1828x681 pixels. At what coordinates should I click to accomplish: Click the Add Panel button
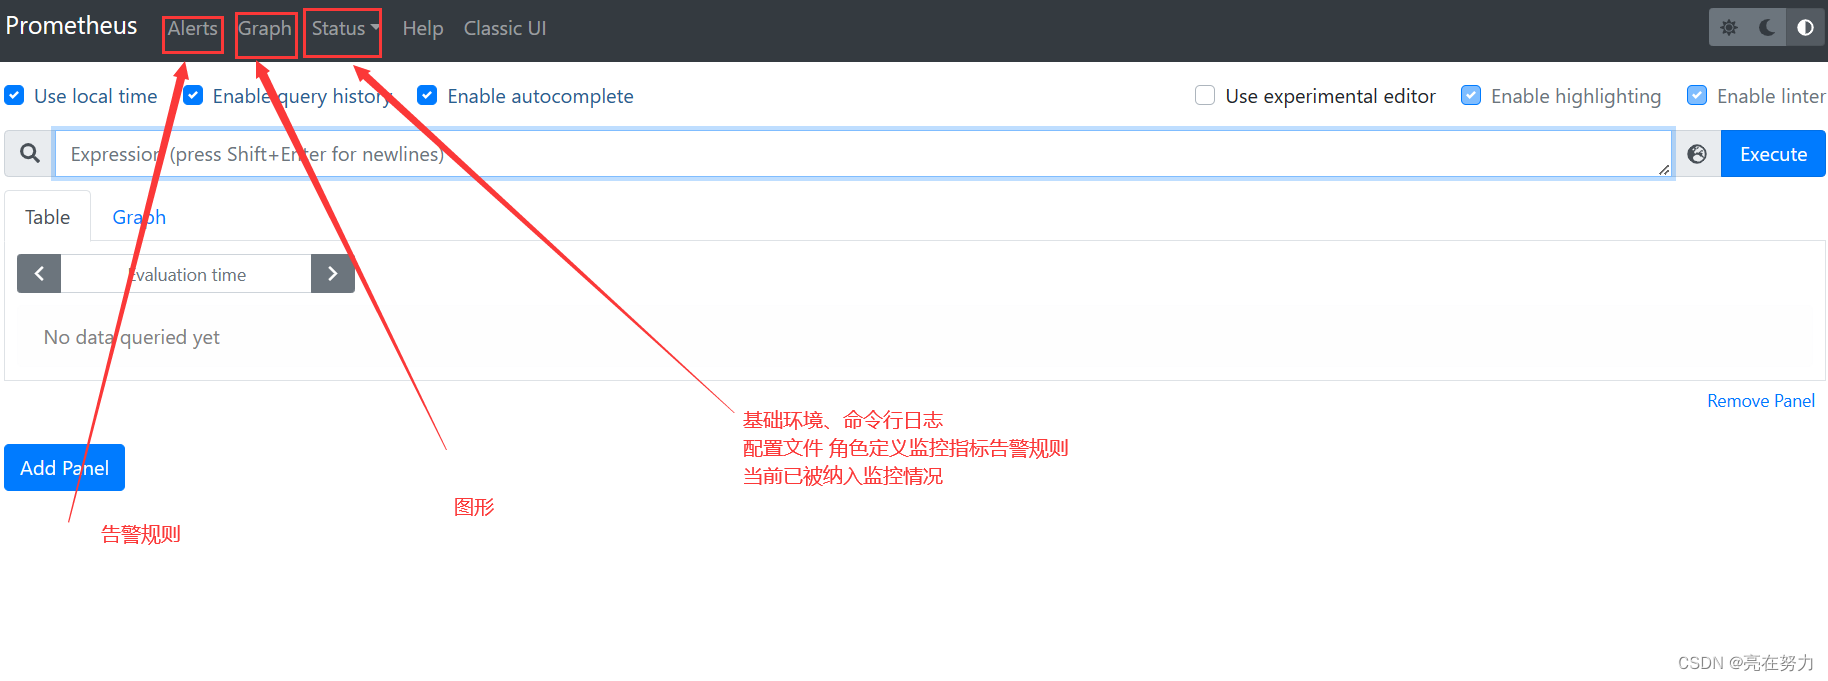(x=64, y=467)
